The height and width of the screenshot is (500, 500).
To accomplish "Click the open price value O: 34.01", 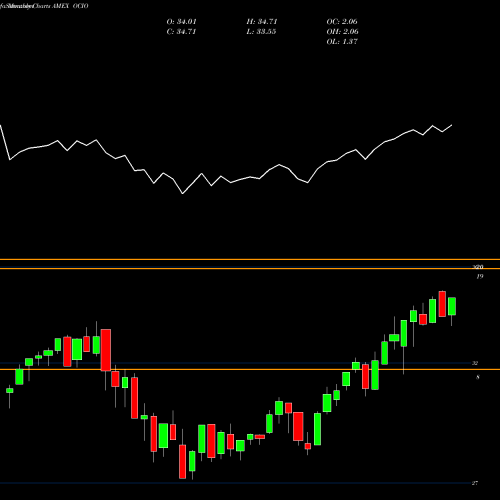I will pyautogui.click(x=181, y=22).
